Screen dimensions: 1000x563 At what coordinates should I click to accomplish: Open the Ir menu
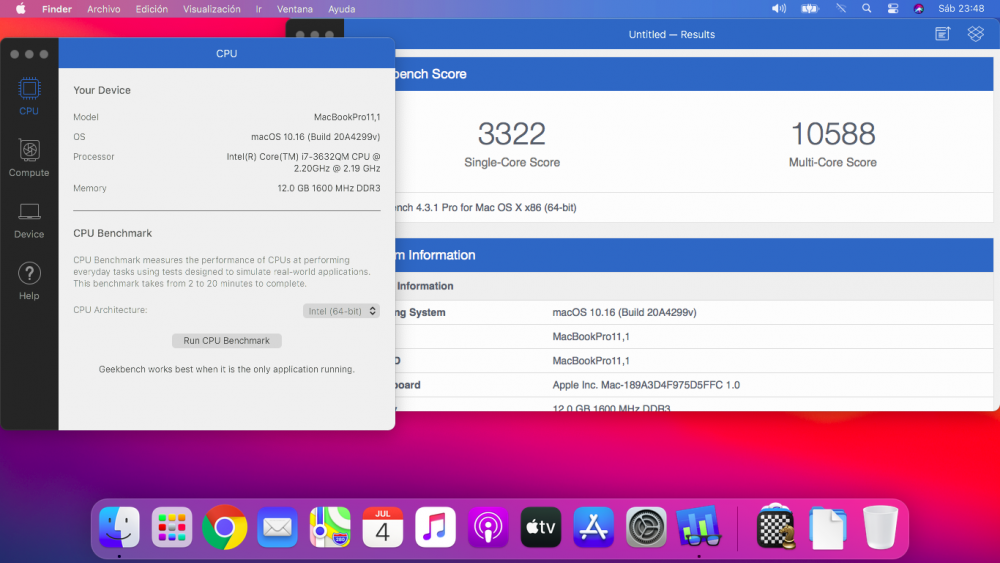(x=258, y=9)
